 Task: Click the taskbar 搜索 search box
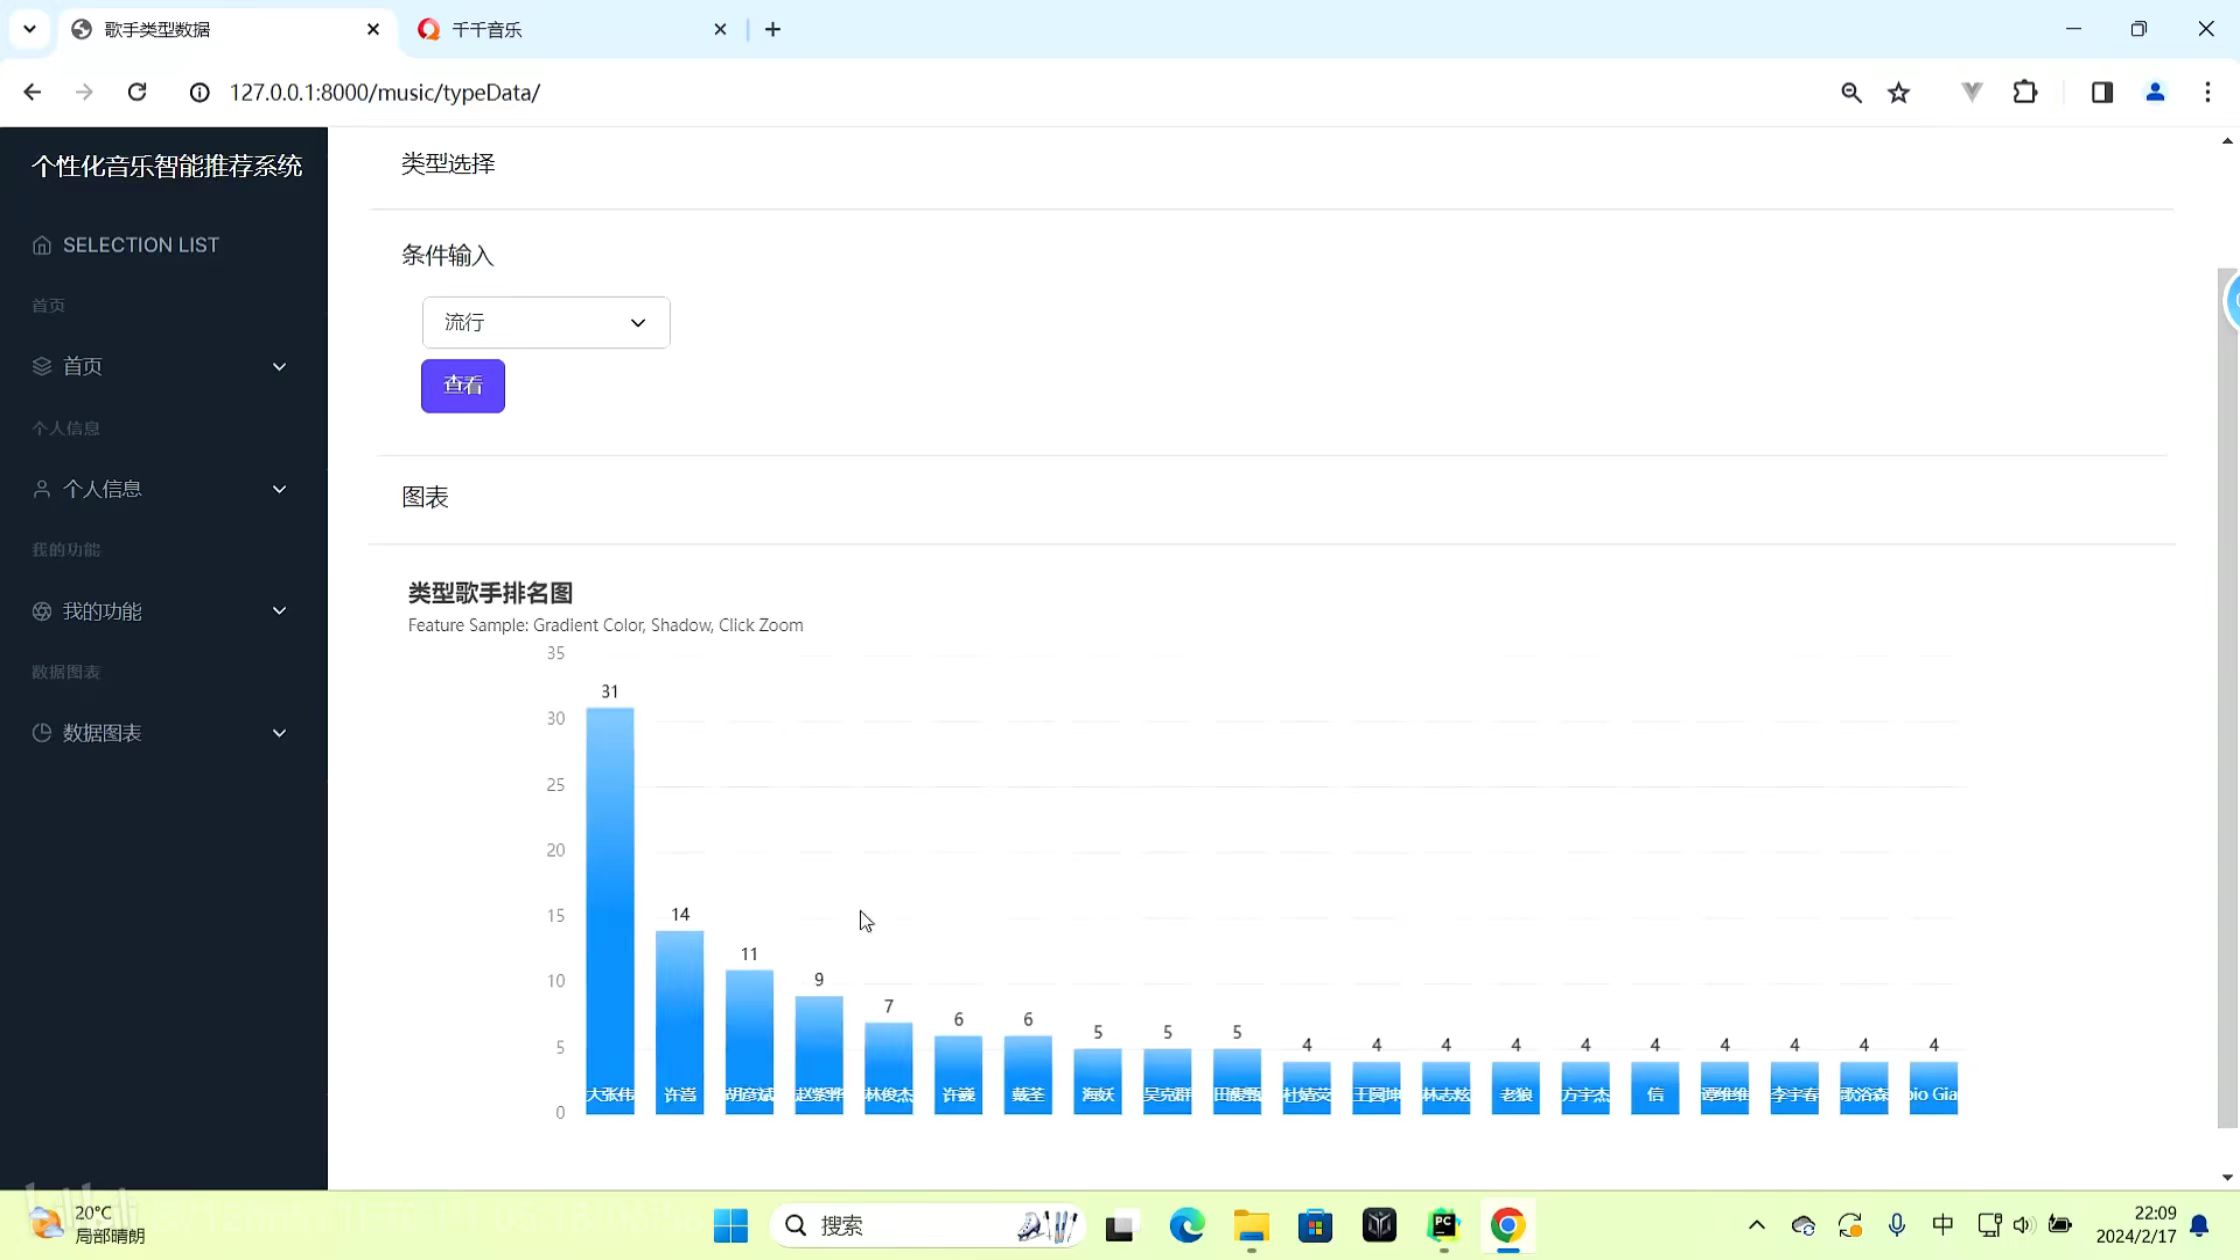tap(928, 1225)
